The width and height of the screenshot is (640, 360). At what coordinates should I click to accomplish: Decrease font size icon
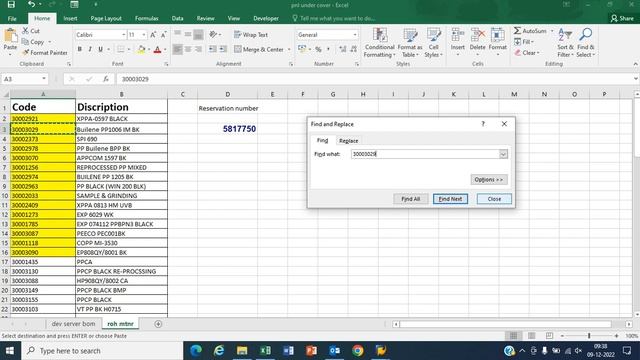[x=163, y=35]
